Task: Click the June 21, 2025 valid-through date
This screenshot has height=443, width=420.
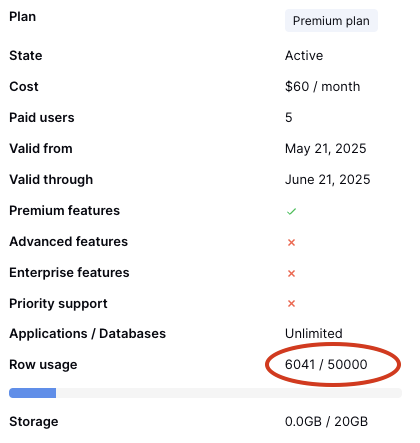Action: tap(328, 179)
